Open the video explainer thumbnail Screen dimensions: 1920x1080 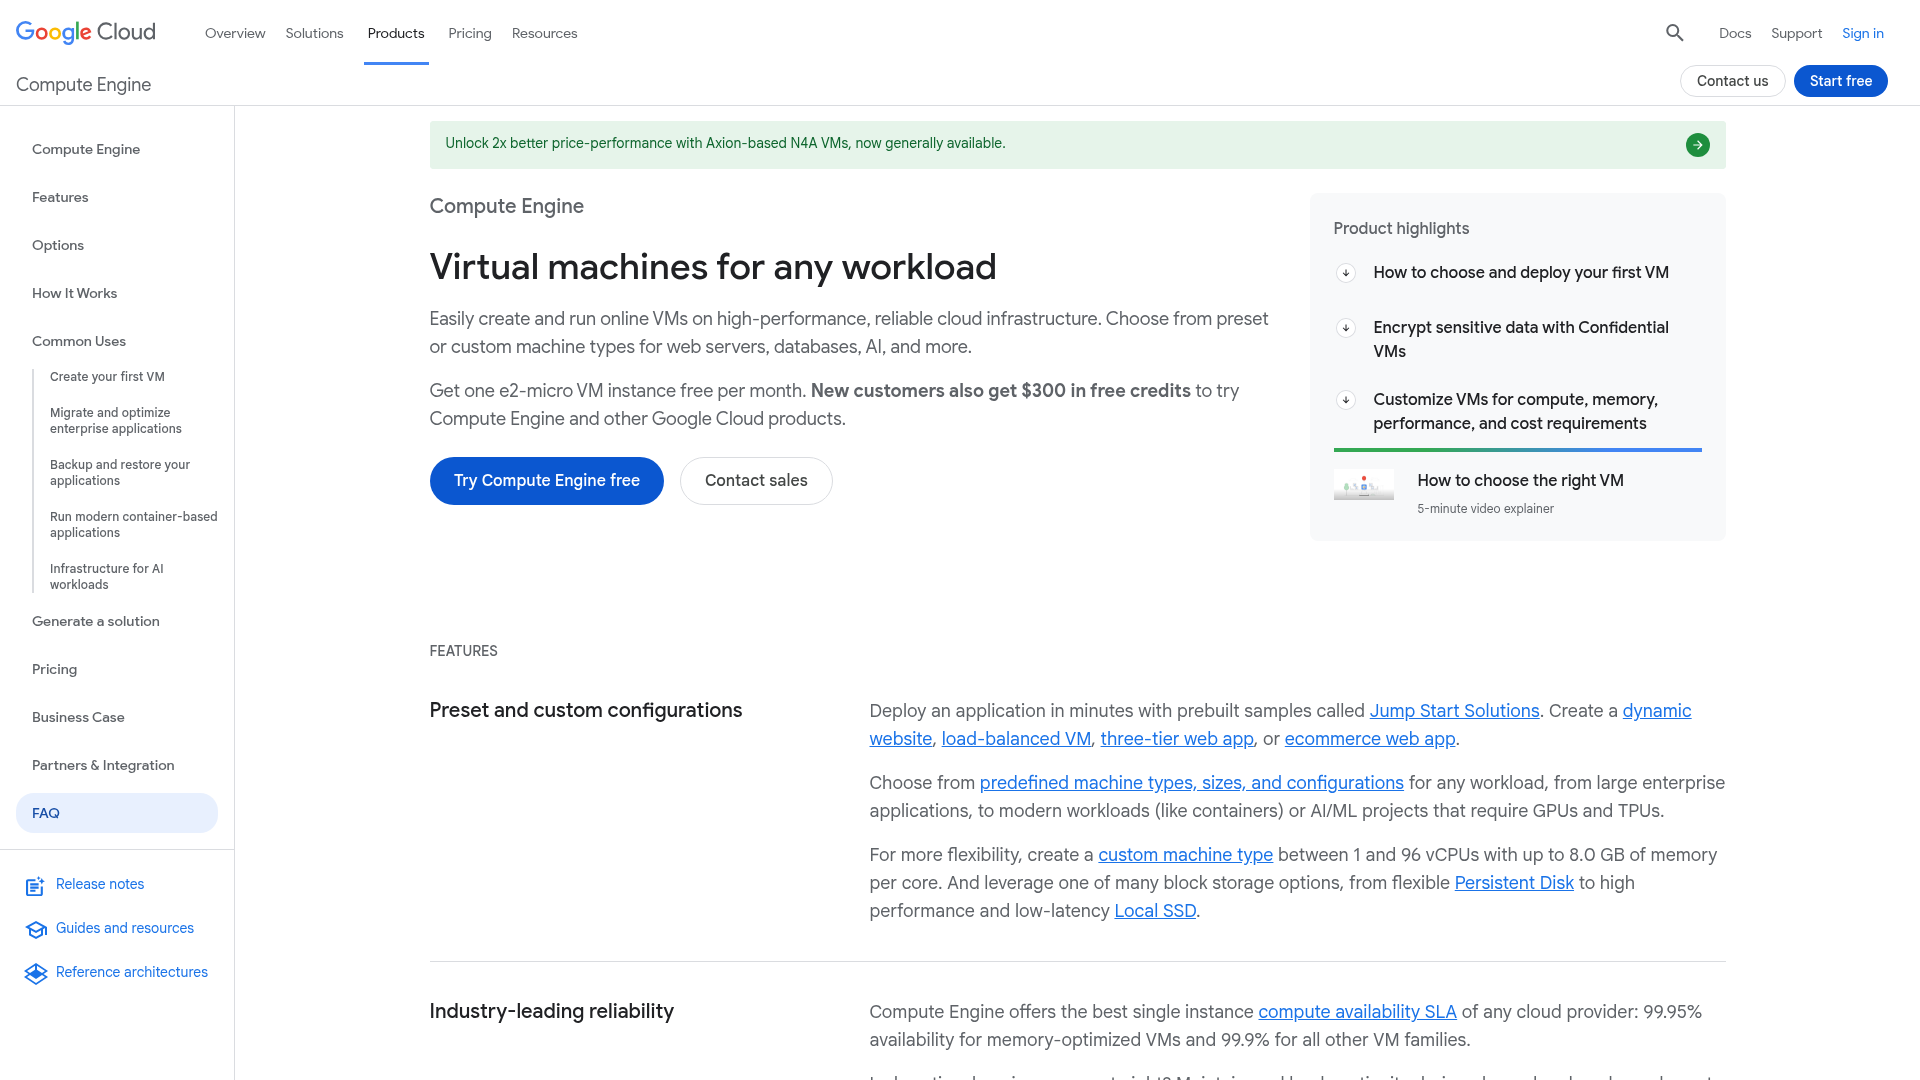tap(1363, 485)
